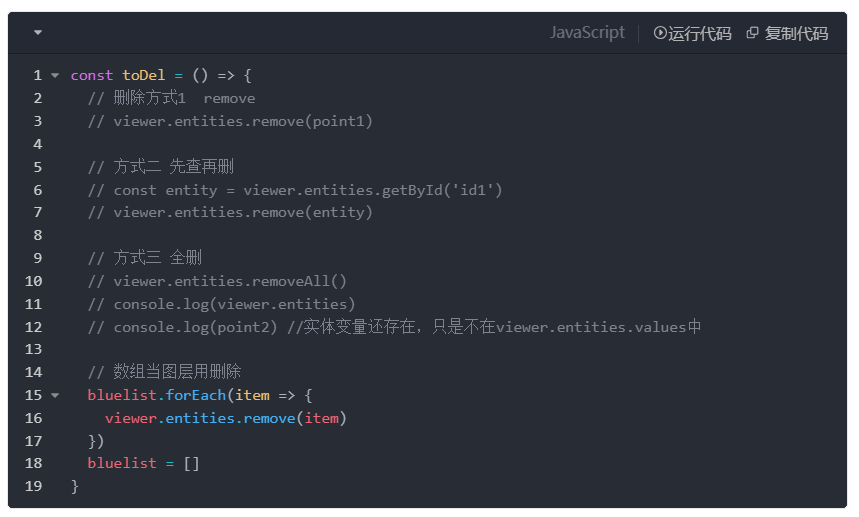
Task: Click line number 19 in the gutter
Action: [33, 486]
